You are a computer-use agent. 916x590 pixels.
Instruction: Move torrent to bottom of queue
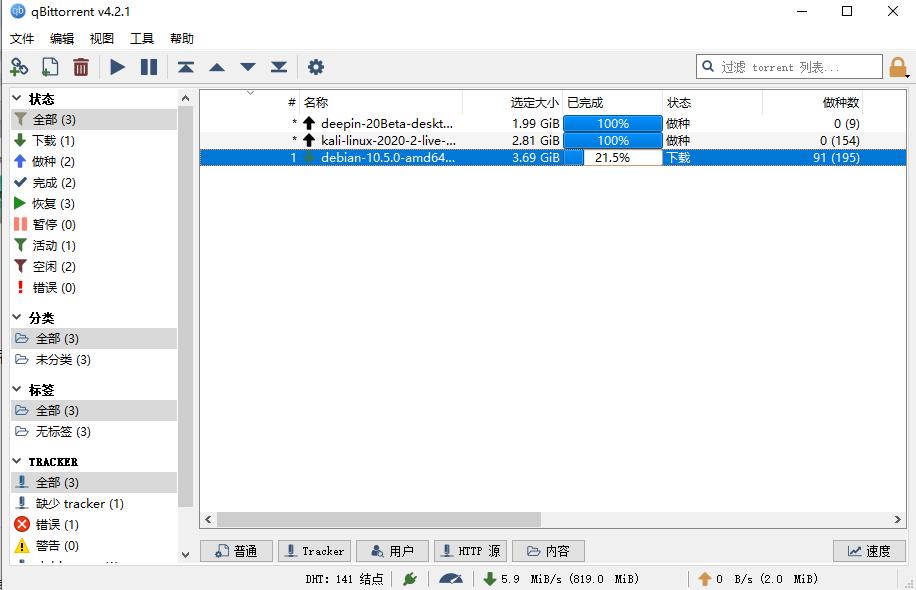pyautogui.click(x=279, y=67)
